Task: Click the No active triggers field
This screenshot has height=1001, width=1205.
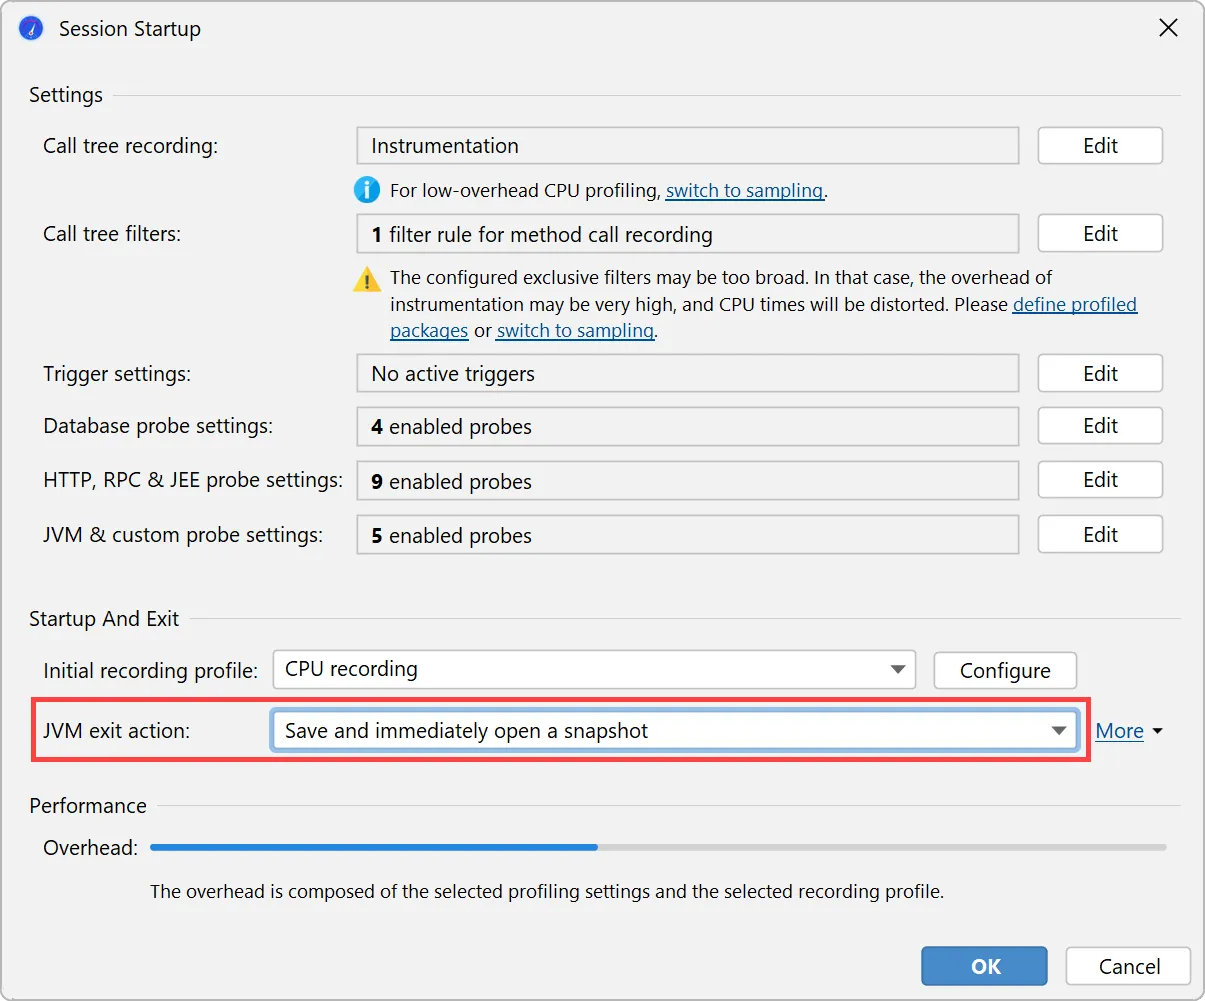Action: (688, 373)
